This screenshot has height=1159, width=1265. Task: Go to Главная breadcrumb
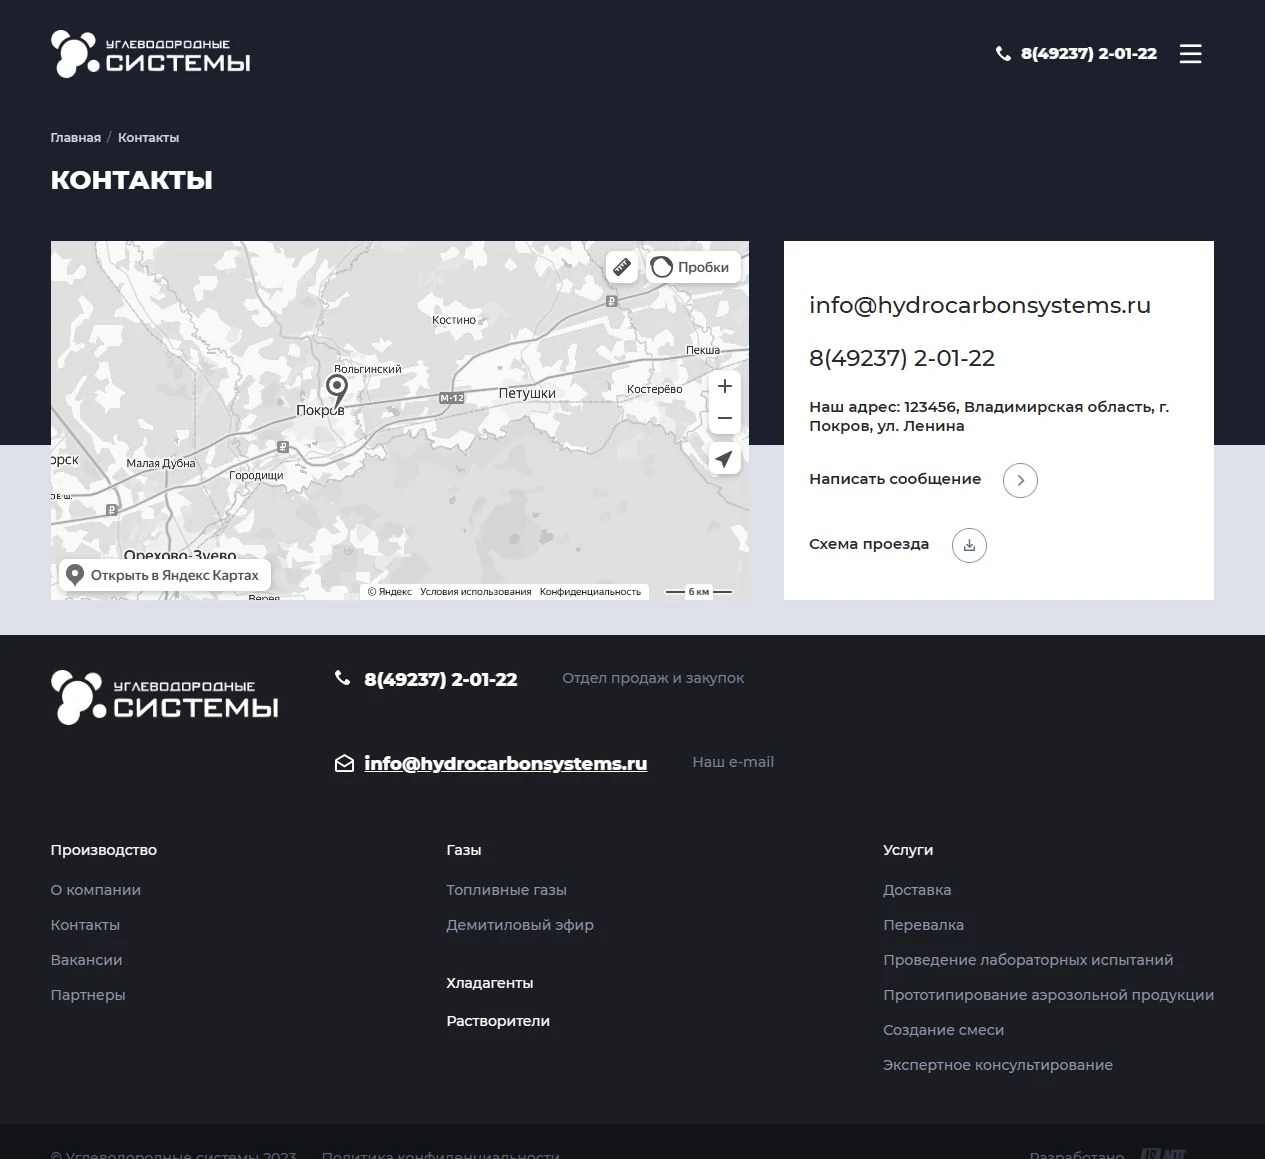tap(76, 138)
